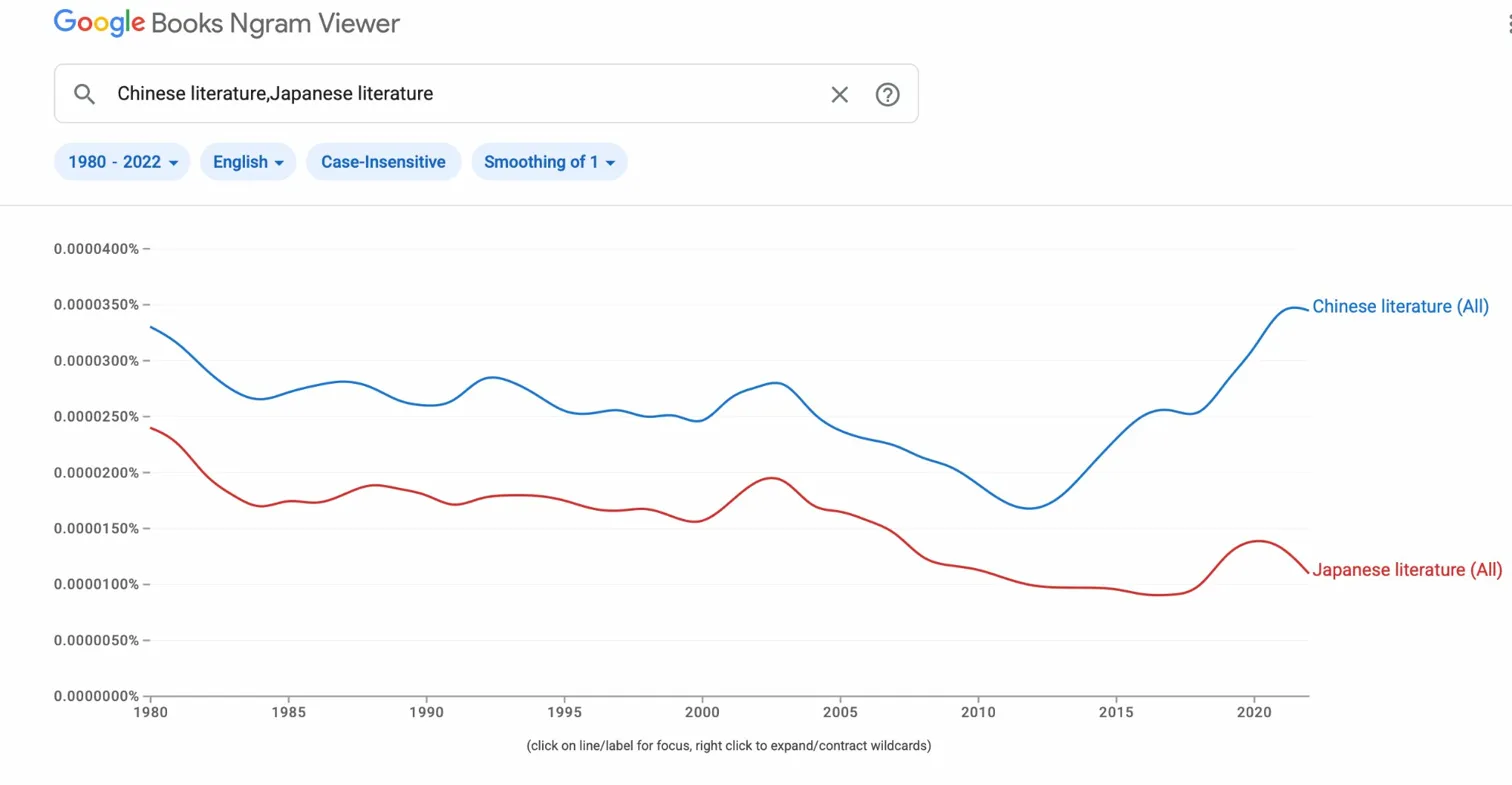This screenshot has width=1512, height=785.
Task: Open help via the question mark icon
Action: click(887, 94)
